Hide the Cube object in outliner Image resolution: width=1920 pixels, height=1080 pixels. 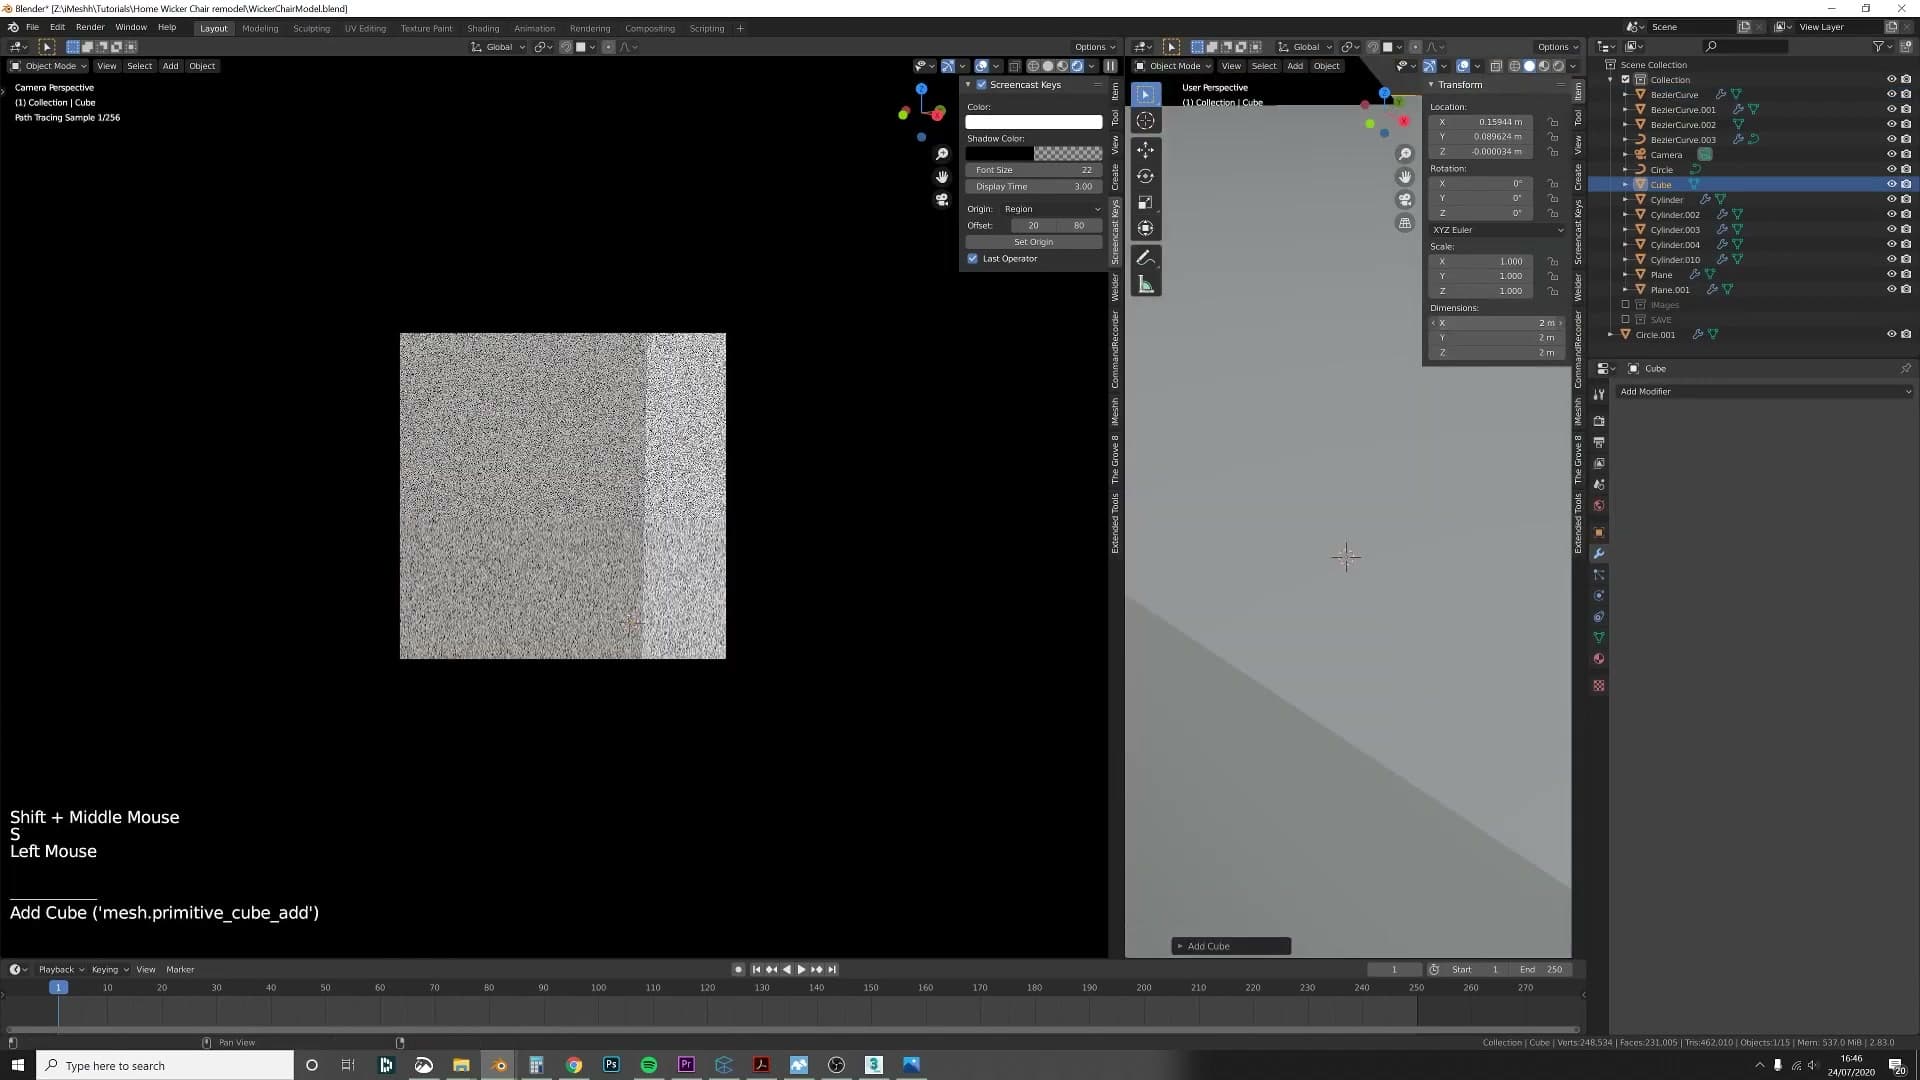pos(1891,185)
